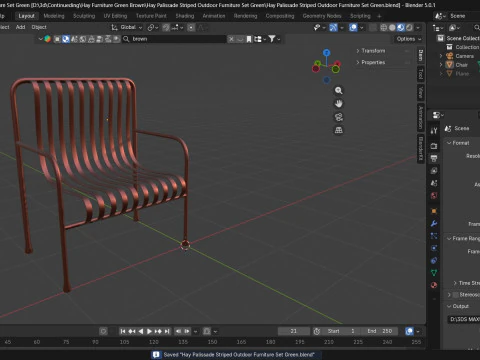480x360 pixels.
Task: Toggle the Stereoscopy checkbox
Action: 456,295
